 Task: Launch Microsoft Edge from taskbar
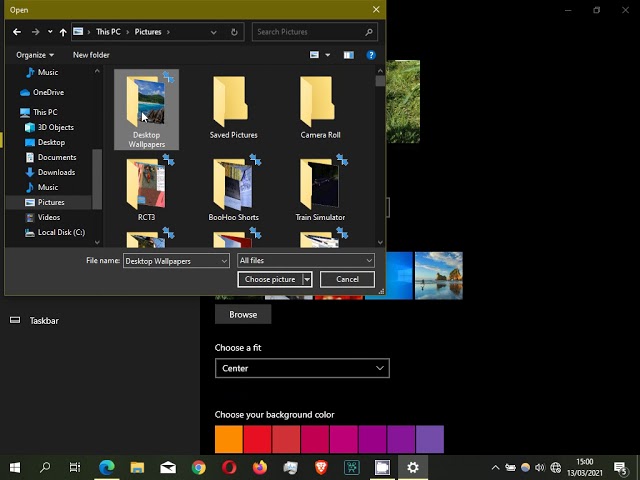pos(107,467)
